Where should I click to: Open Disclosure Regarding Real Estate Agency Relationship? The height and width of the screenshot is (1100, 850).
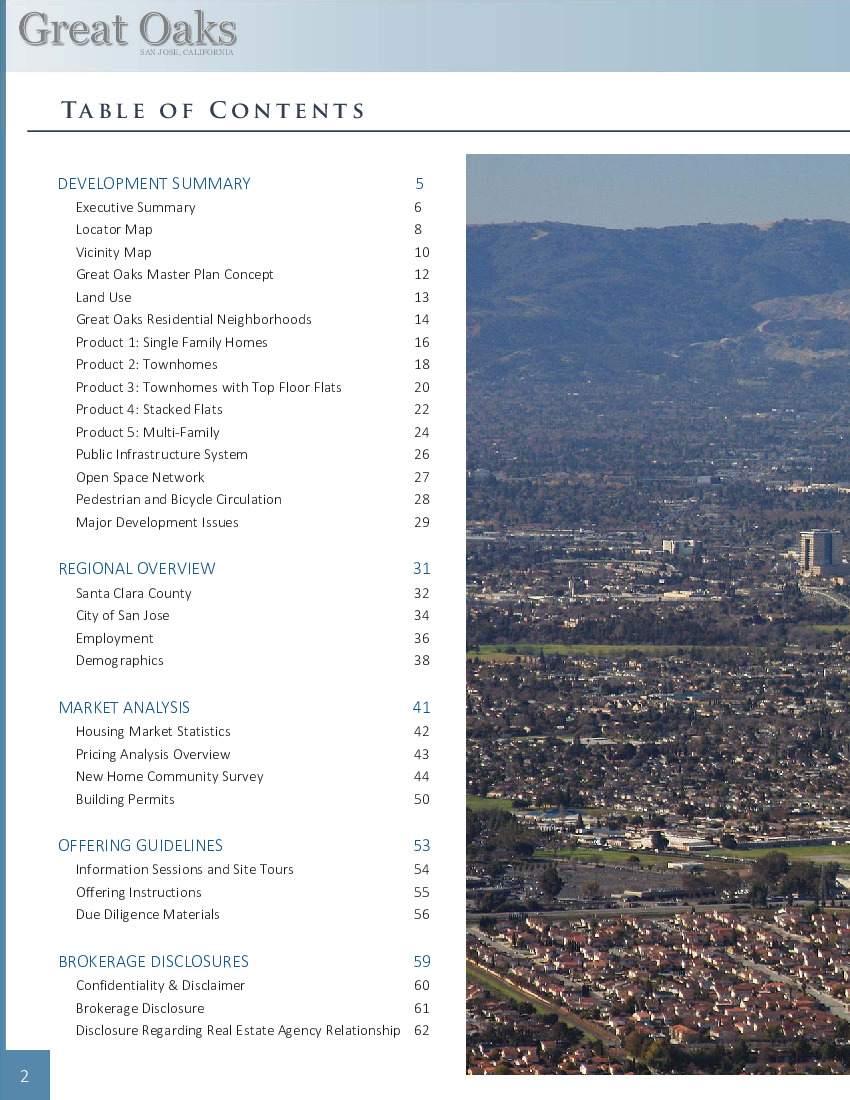[238, 1031]
